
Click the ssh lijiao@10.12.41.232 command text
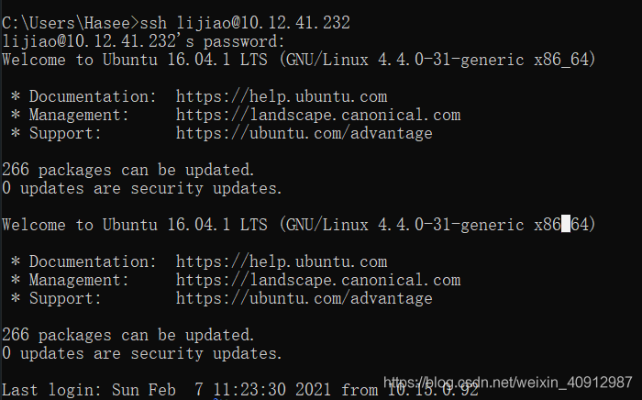(x=245, y=23)
